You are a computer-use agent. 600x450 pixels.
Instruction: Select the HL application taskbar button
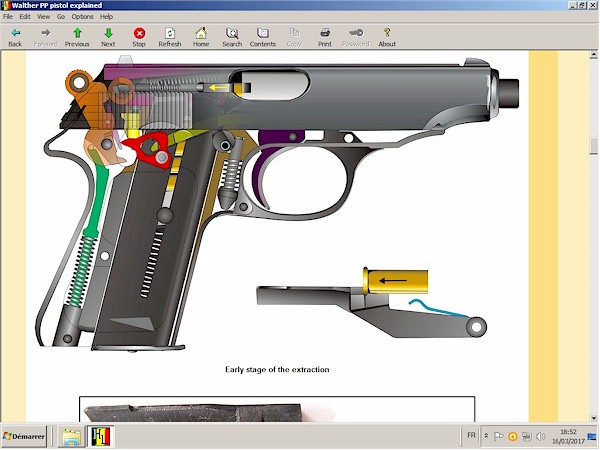click(101, 437)
